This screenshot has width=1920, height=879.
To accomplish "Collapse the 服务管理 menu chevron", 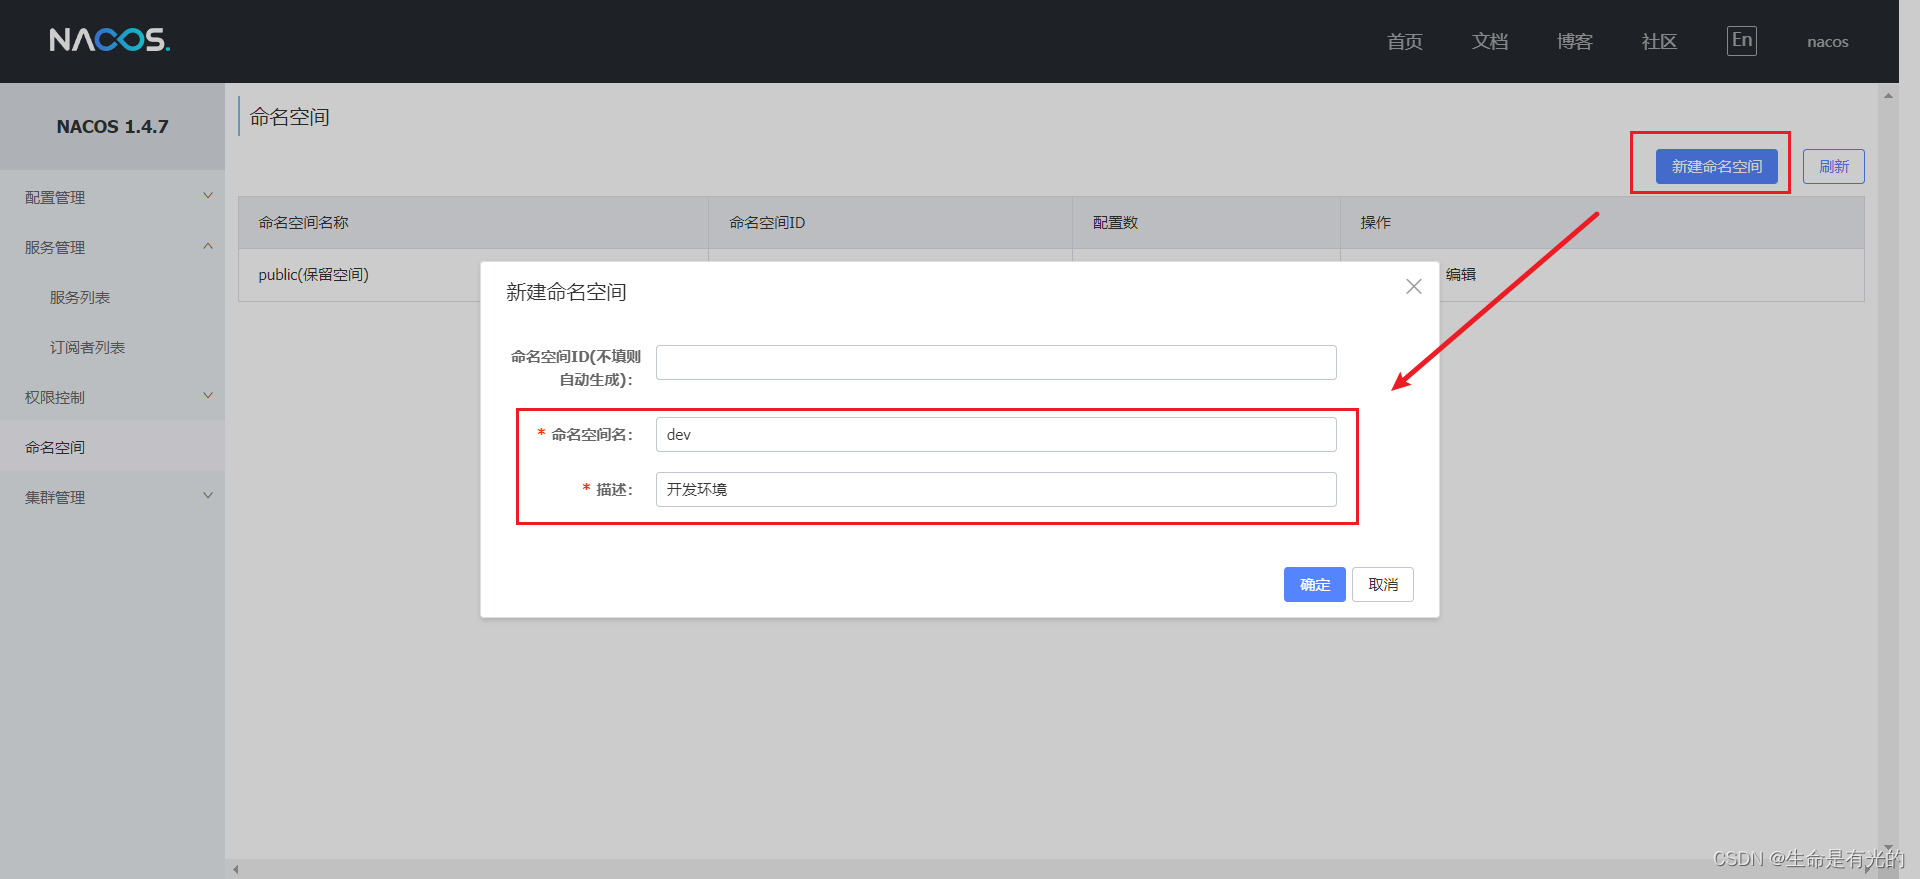I will click(x=208, y=246).
